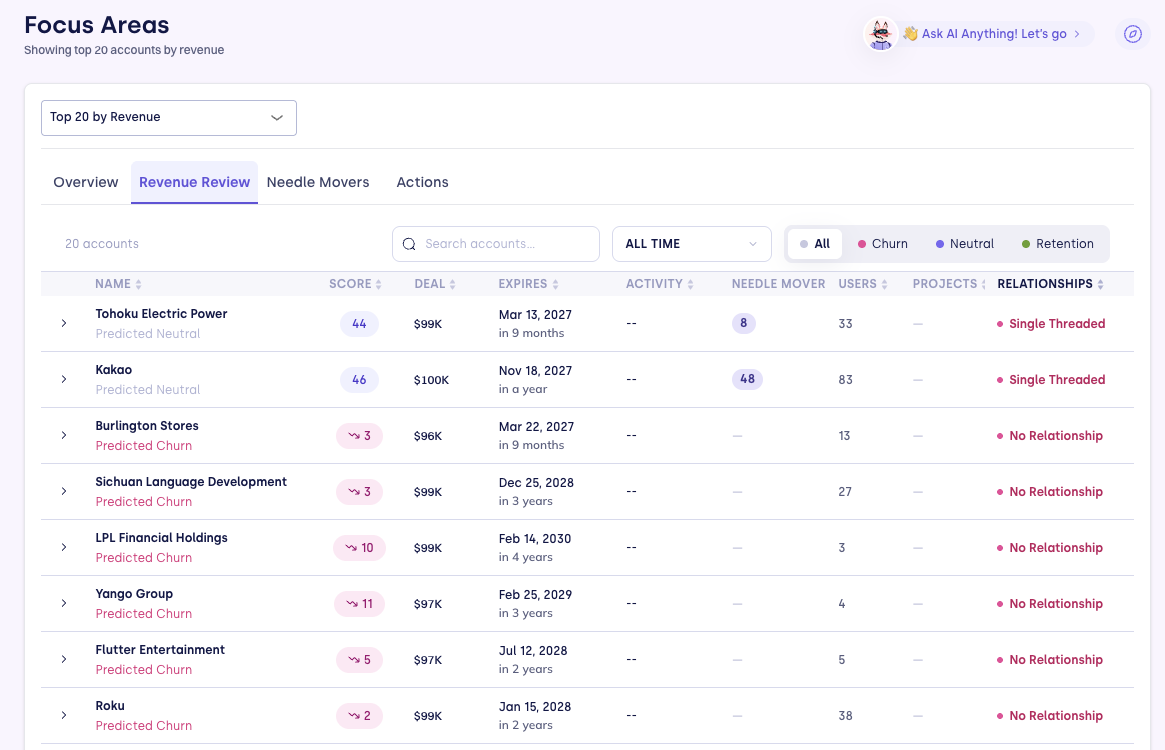This screenshot has height=750, width=1165.
Task: Click Flutter Entertainment score badge 5
Action: (360, 660)
